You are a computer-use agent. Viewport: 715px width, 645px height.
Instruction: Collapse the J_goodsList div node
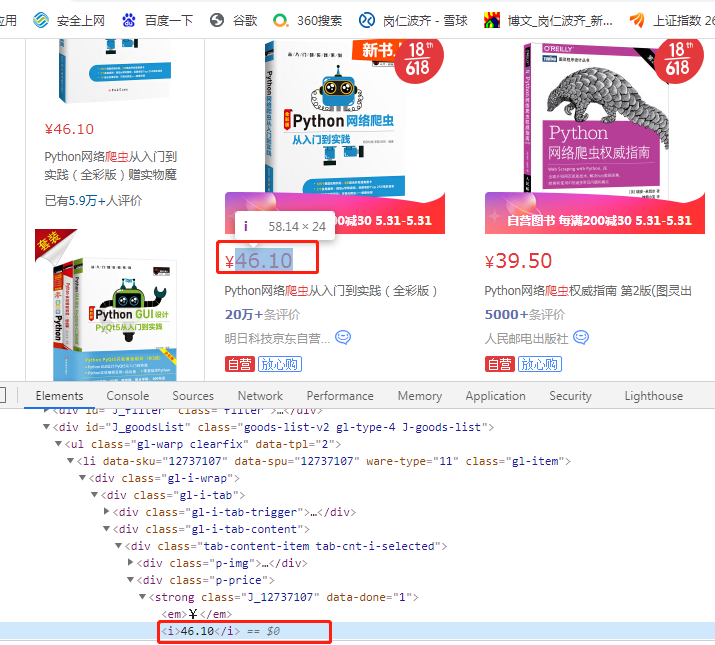[46, 427]
